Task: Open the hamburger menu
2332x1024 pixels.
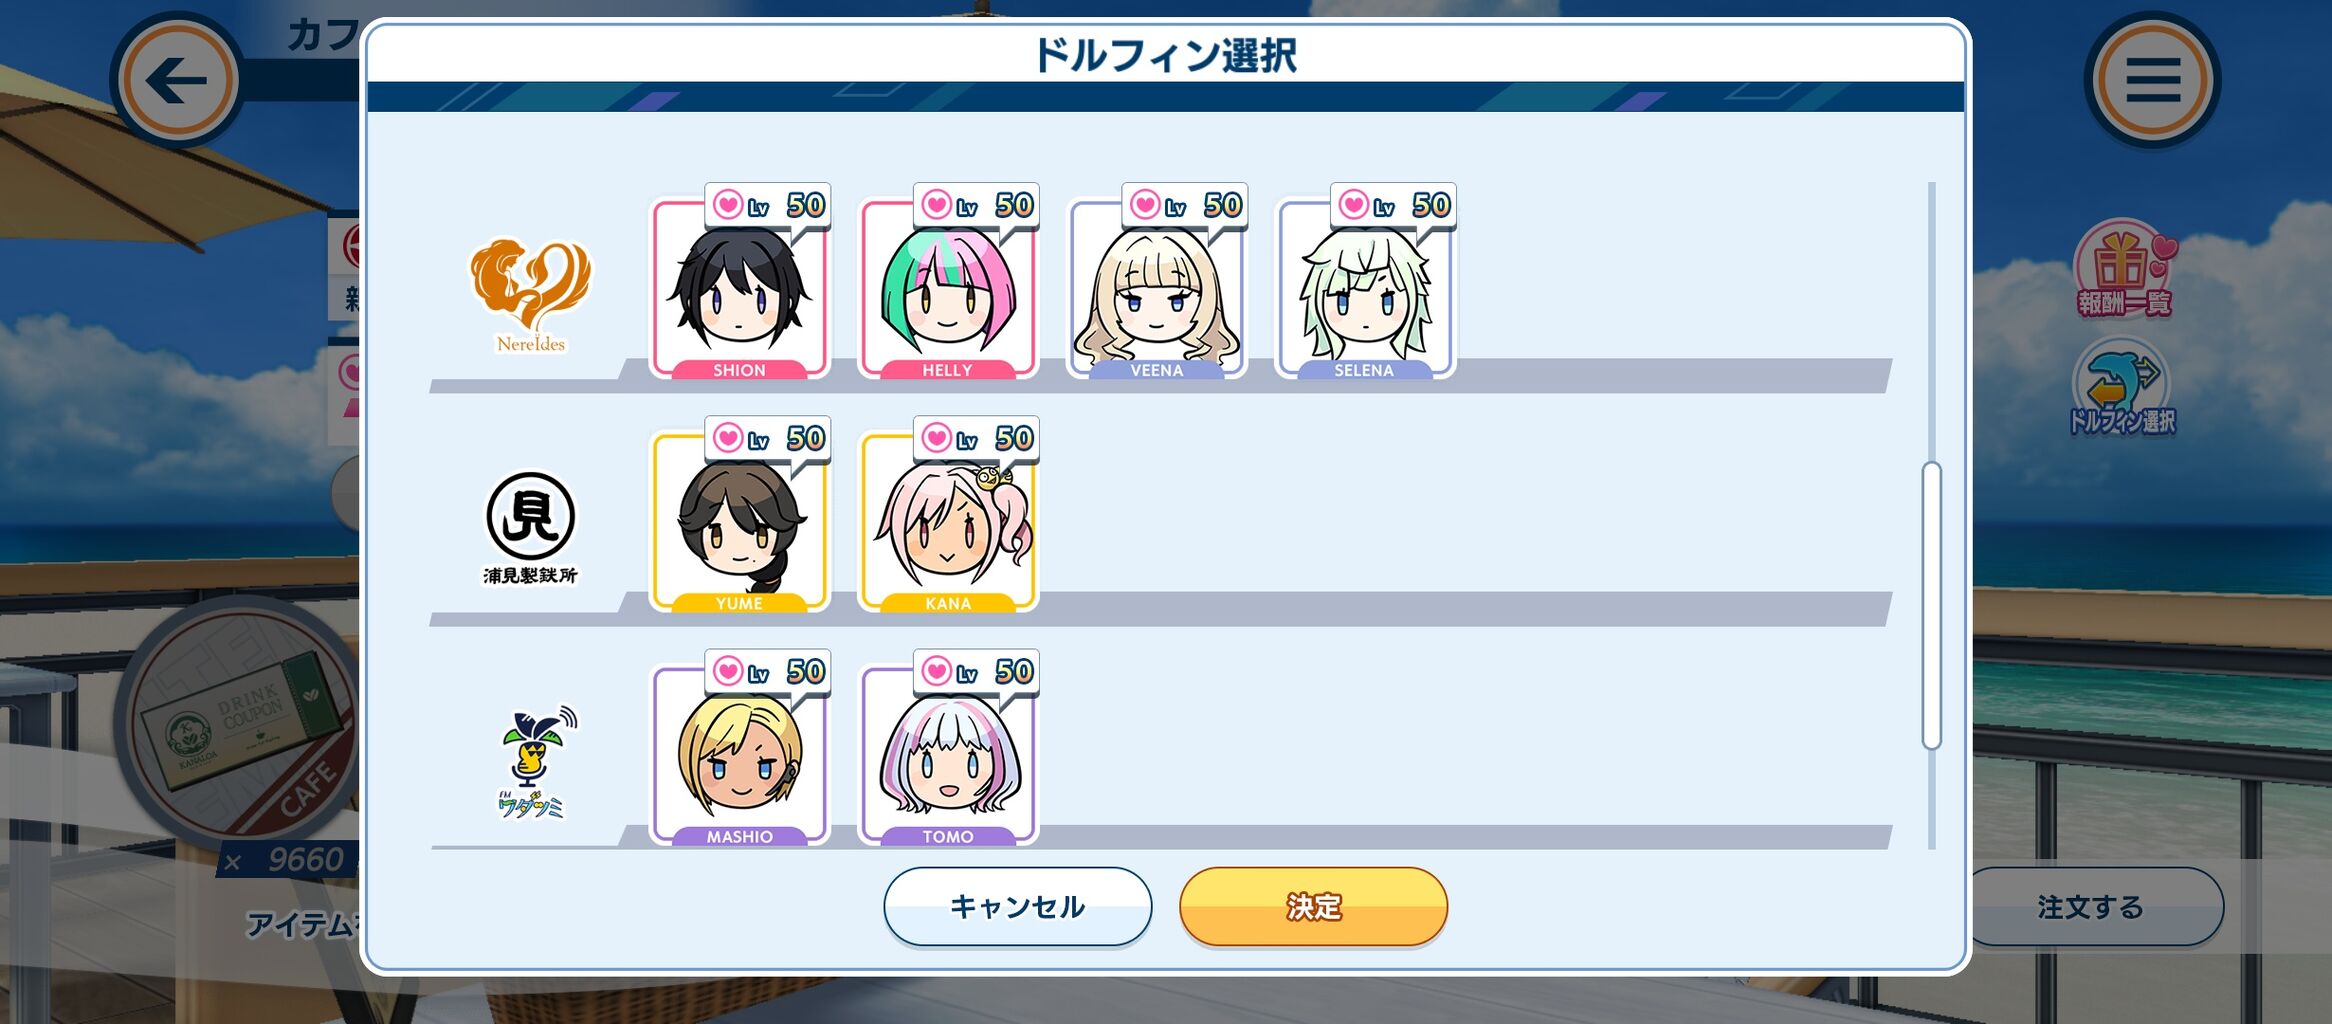Action: tap(2153, 80)
